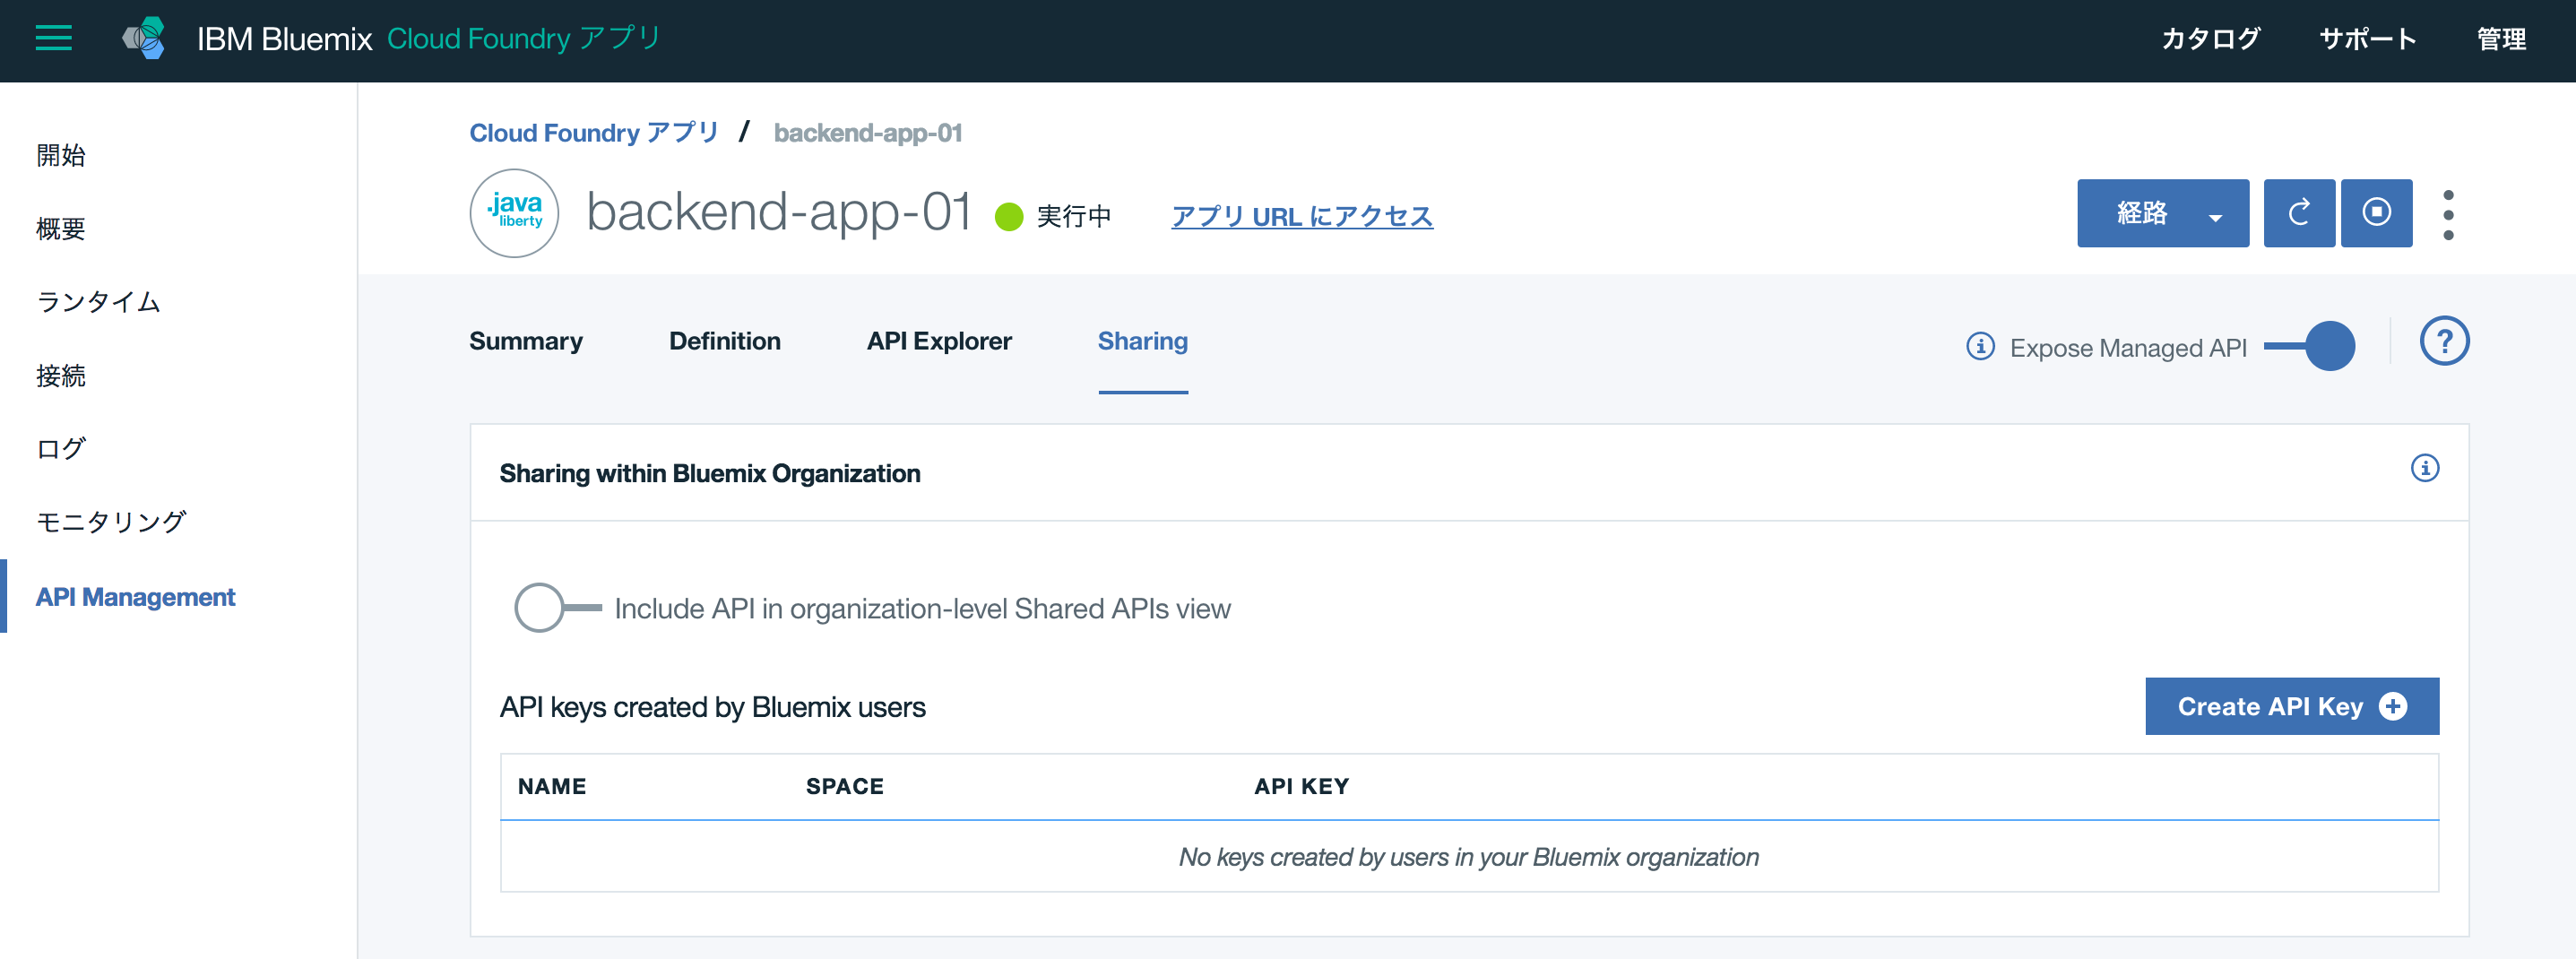Click the Cloud Foundry アプリ header title
This screenshot has height=959, width=2576.
(x=524, y=38)
